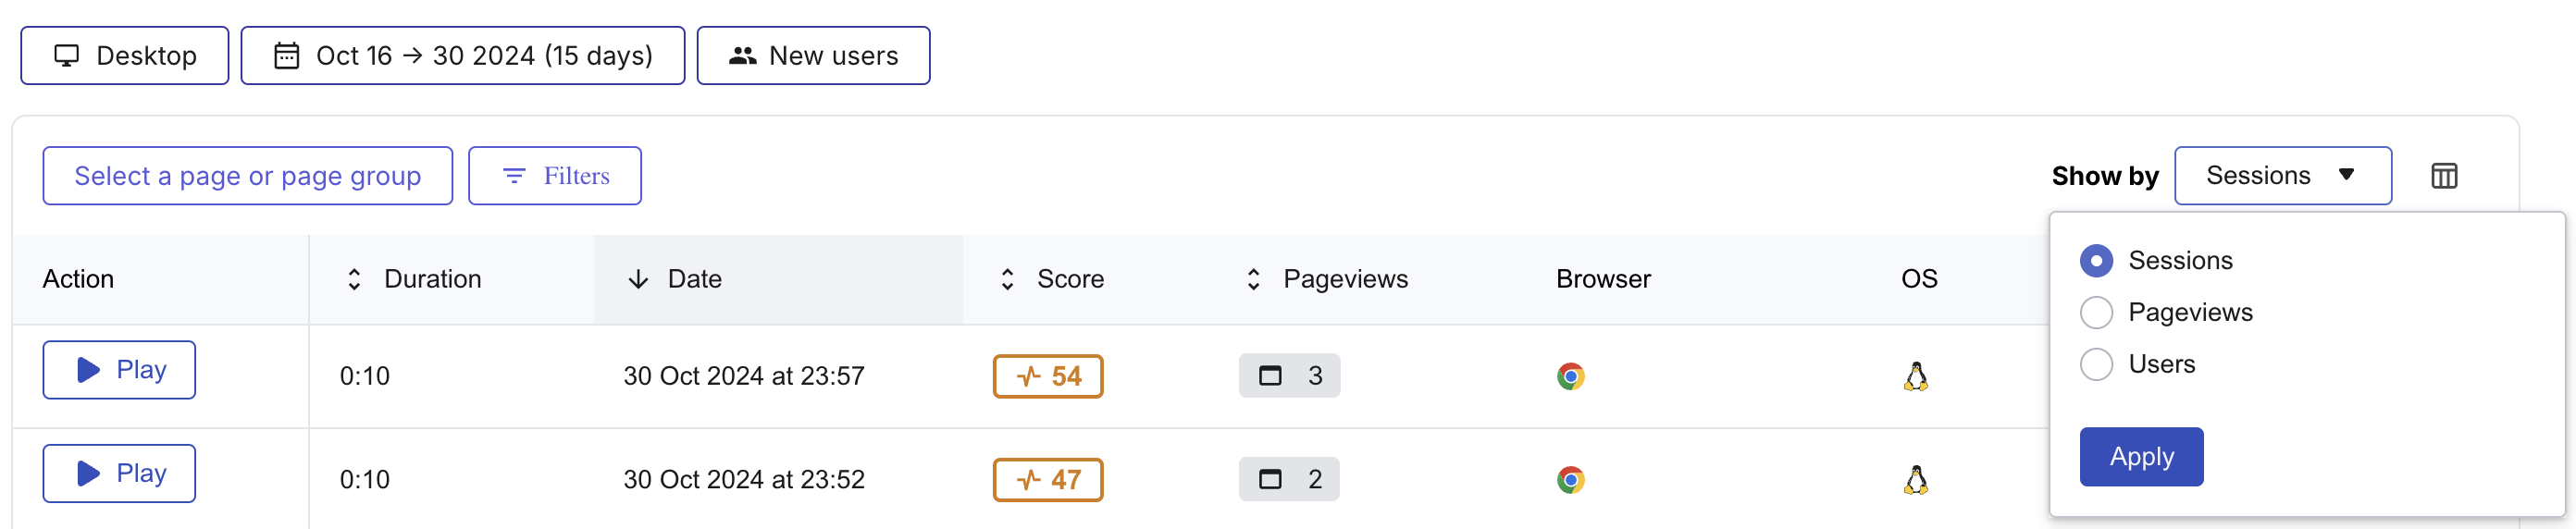2576x529 pixels.
Task: Open the Show by Sessions dropdown
Action: point(2282,176)
